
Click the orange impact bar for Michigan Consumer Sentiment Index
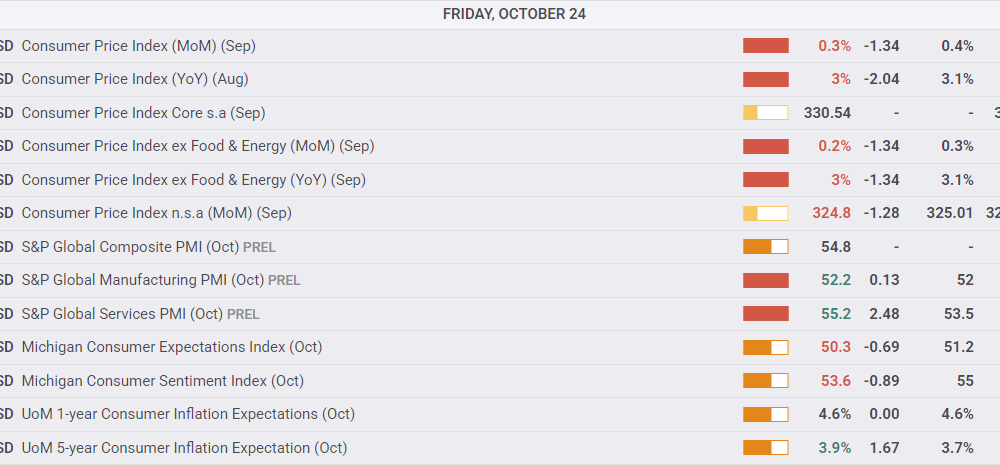(x=765, y=381)
